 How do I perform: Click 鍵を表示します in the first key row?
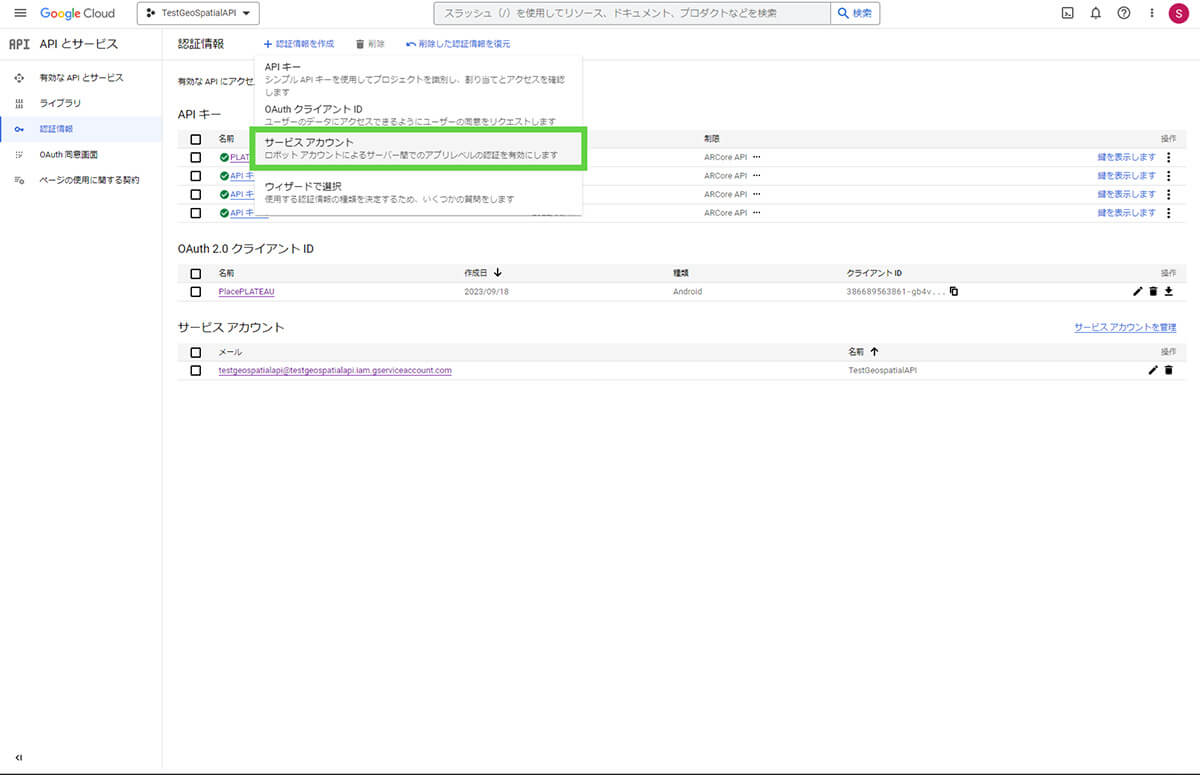tap(1126, 157)
